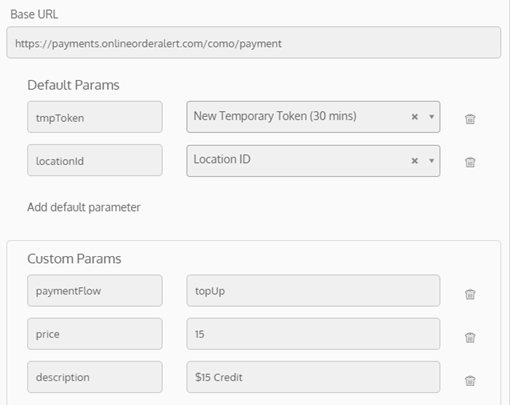Clear the Location ID selection
This screenshot has width=510, height=405.
[415, 161]
